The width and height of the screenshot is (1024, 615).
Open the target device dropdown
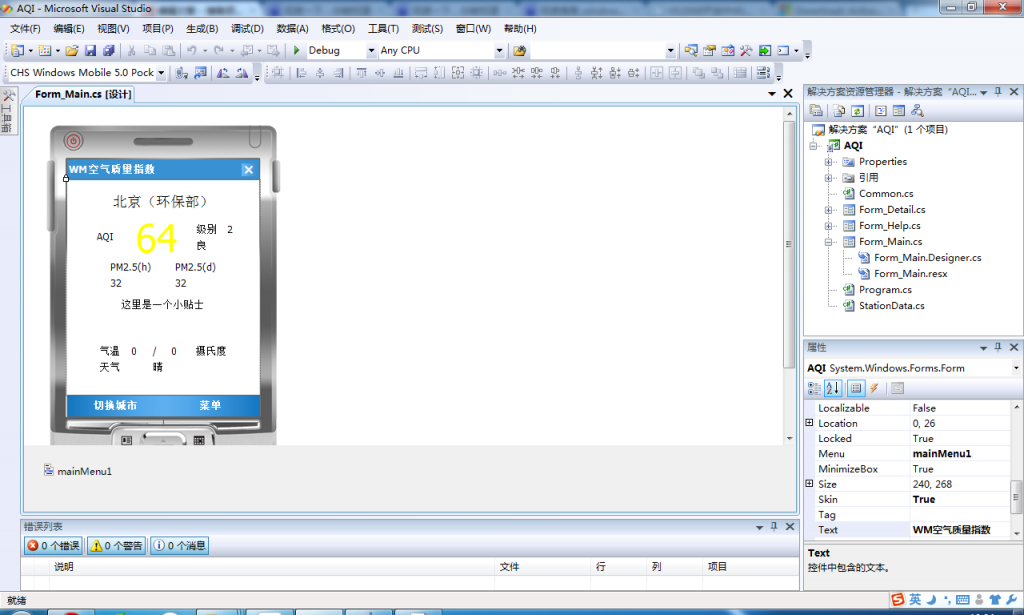click(161, 73)
